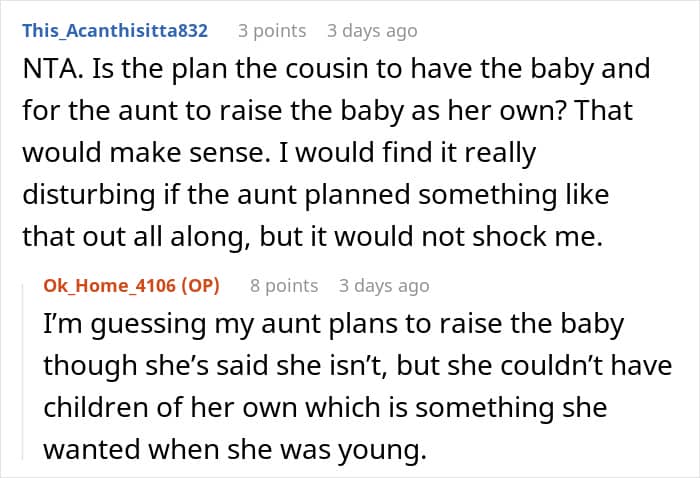Click the "8 points" score on OP's reply
The image size is (700, 478).
[284, 286]
